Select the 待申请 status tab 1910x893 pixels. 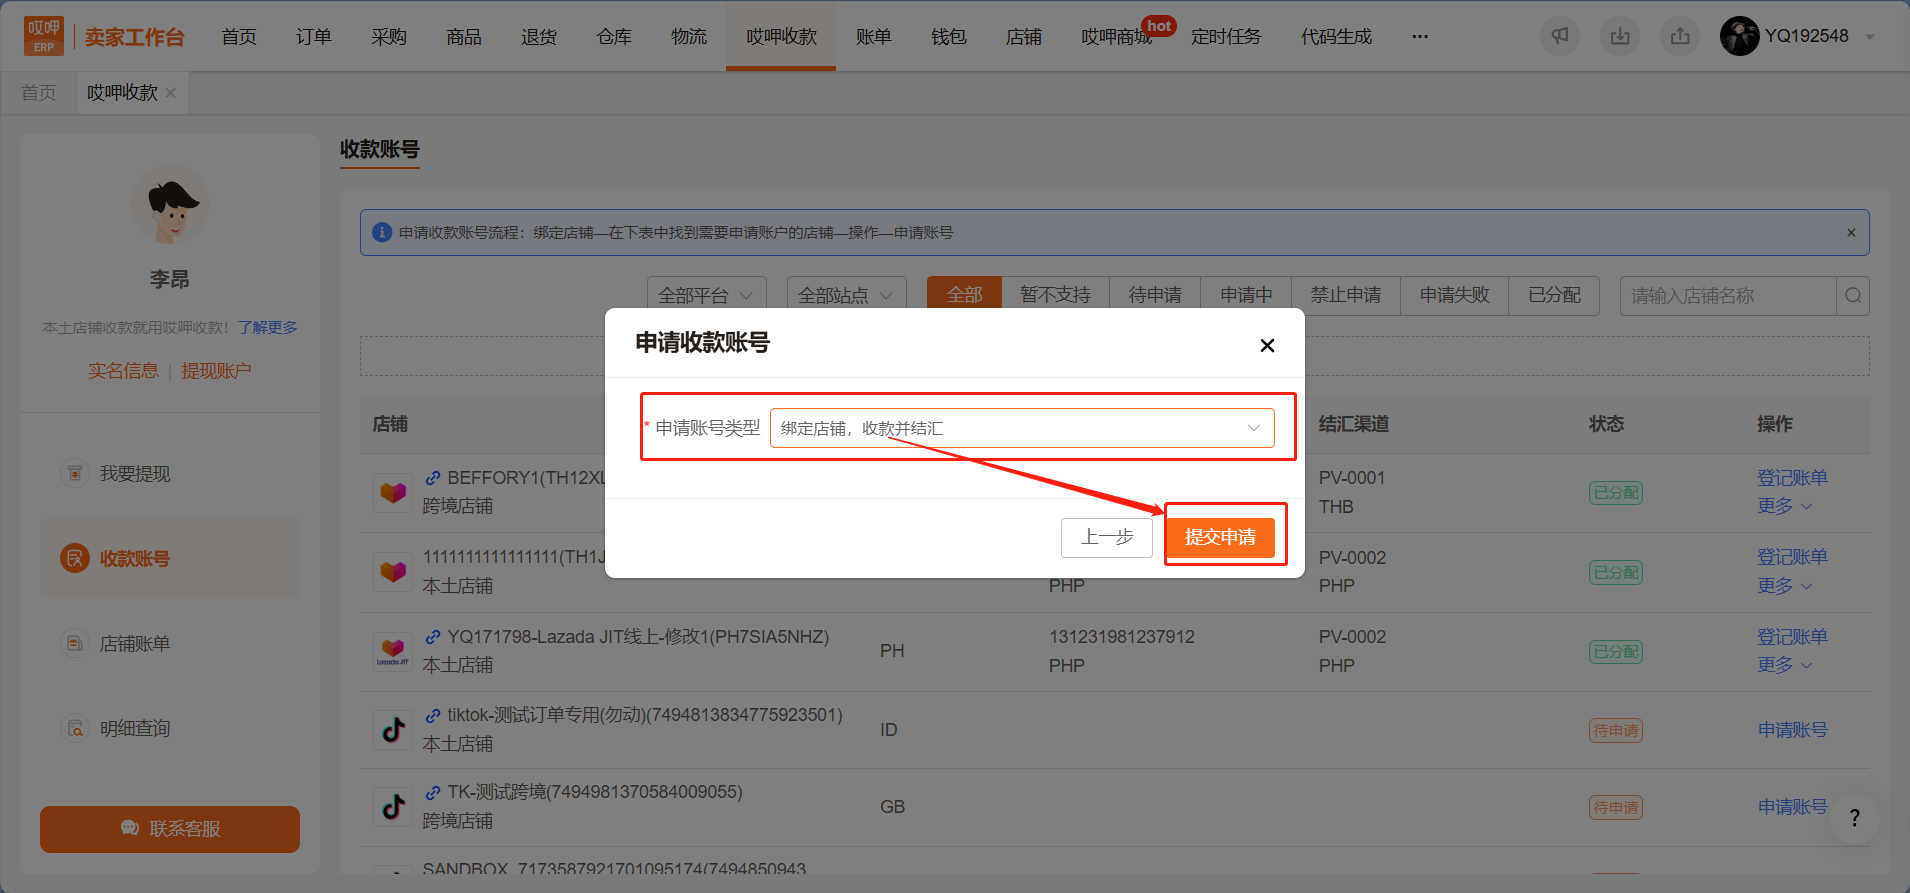(x=1155, y=295)
